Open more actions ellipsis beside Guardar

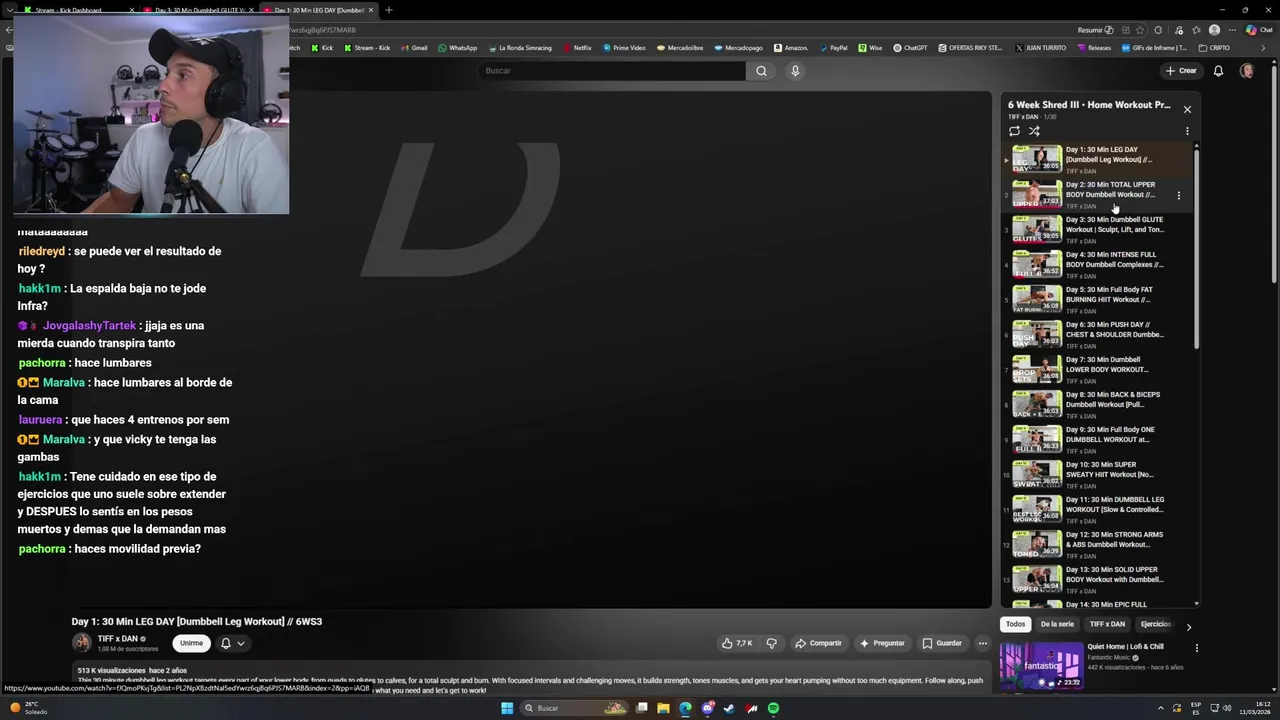(983, 643)
